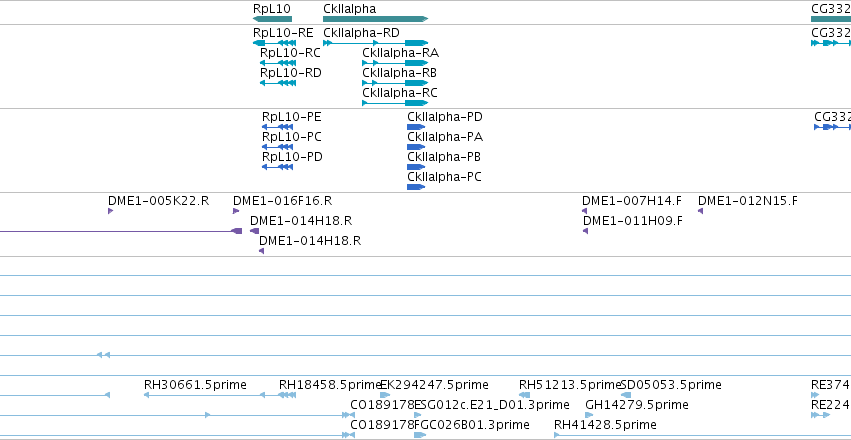
Task: Click the RH41428.5prime label
Action: click(x=605, y=424)
